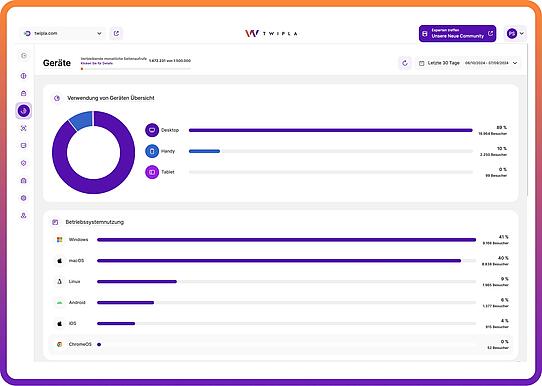542x386 pixels.
Task: Click the macOS usage bar
Action: click(x=279, y=261)
